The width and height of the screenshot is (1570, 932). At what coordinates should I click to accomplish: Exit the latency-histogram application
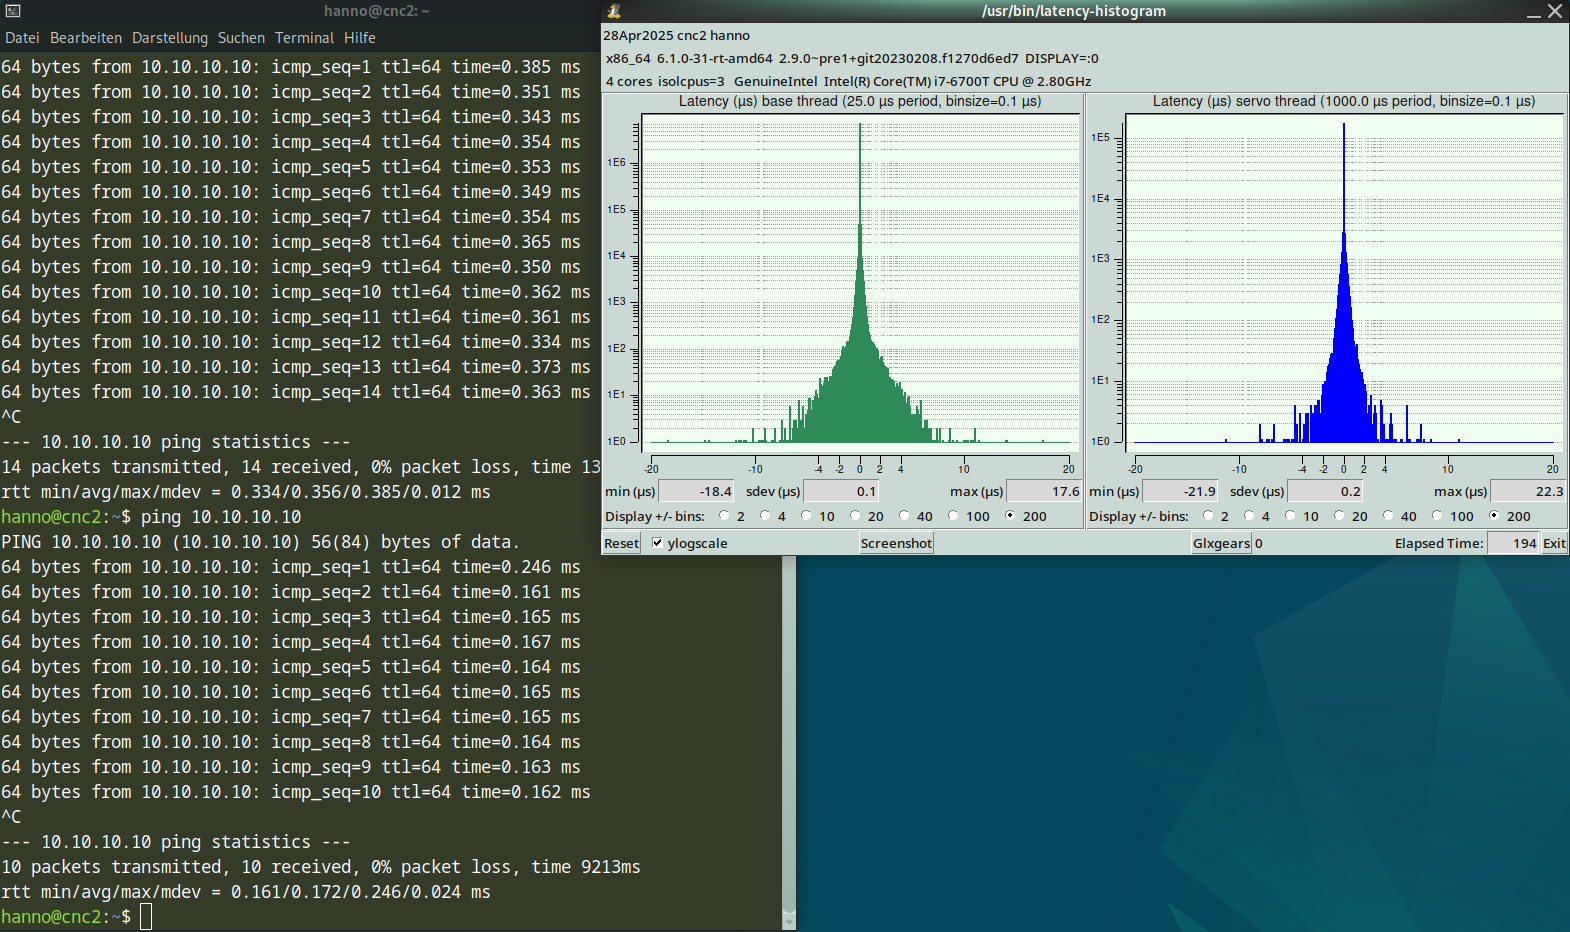point(1554,543)
